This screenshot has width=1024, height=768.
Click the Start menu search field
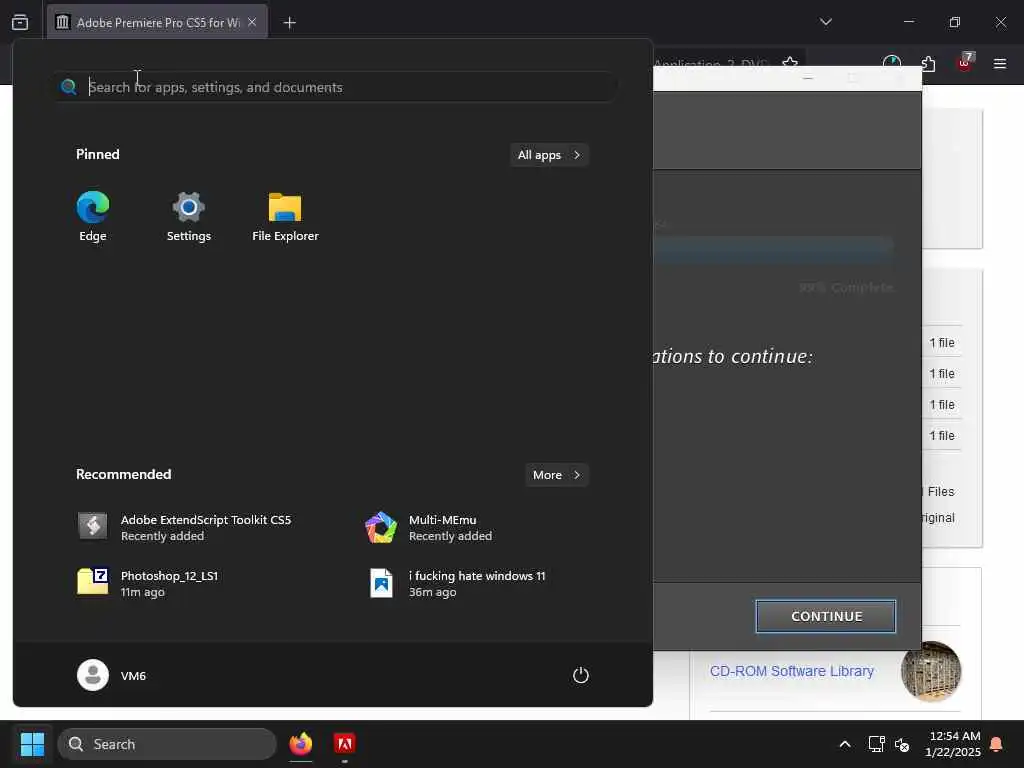(x=336, y=87)
